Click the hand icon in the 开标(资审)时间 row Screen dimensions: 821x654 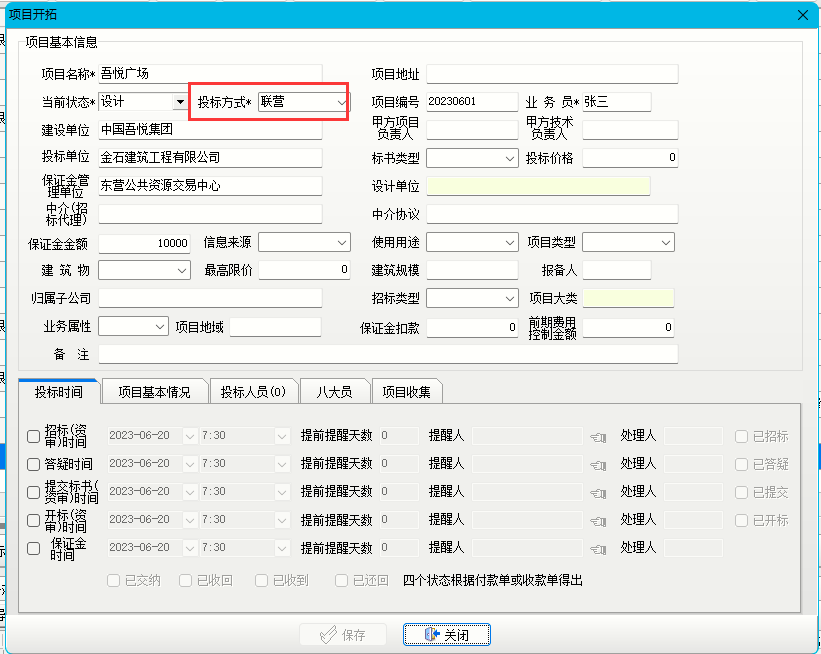point(598,520)
